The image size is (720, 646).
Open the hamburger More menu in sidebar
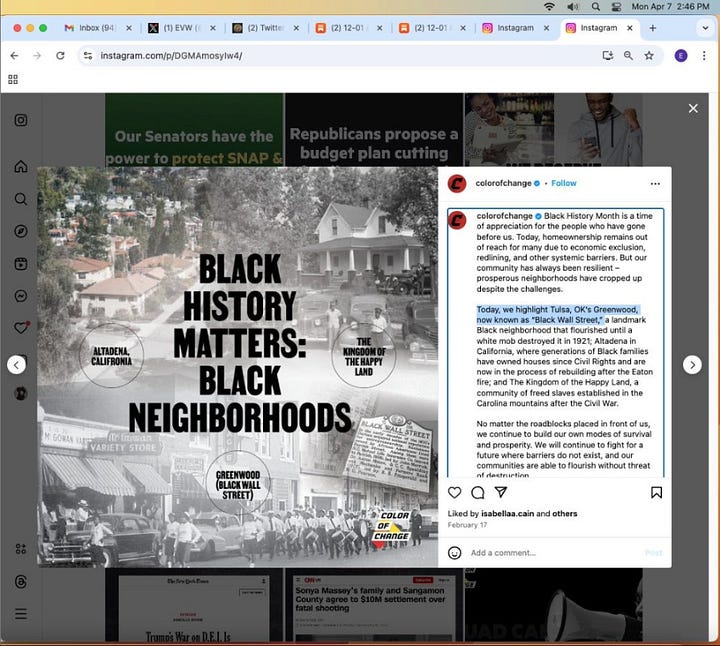tap(21, 614)
